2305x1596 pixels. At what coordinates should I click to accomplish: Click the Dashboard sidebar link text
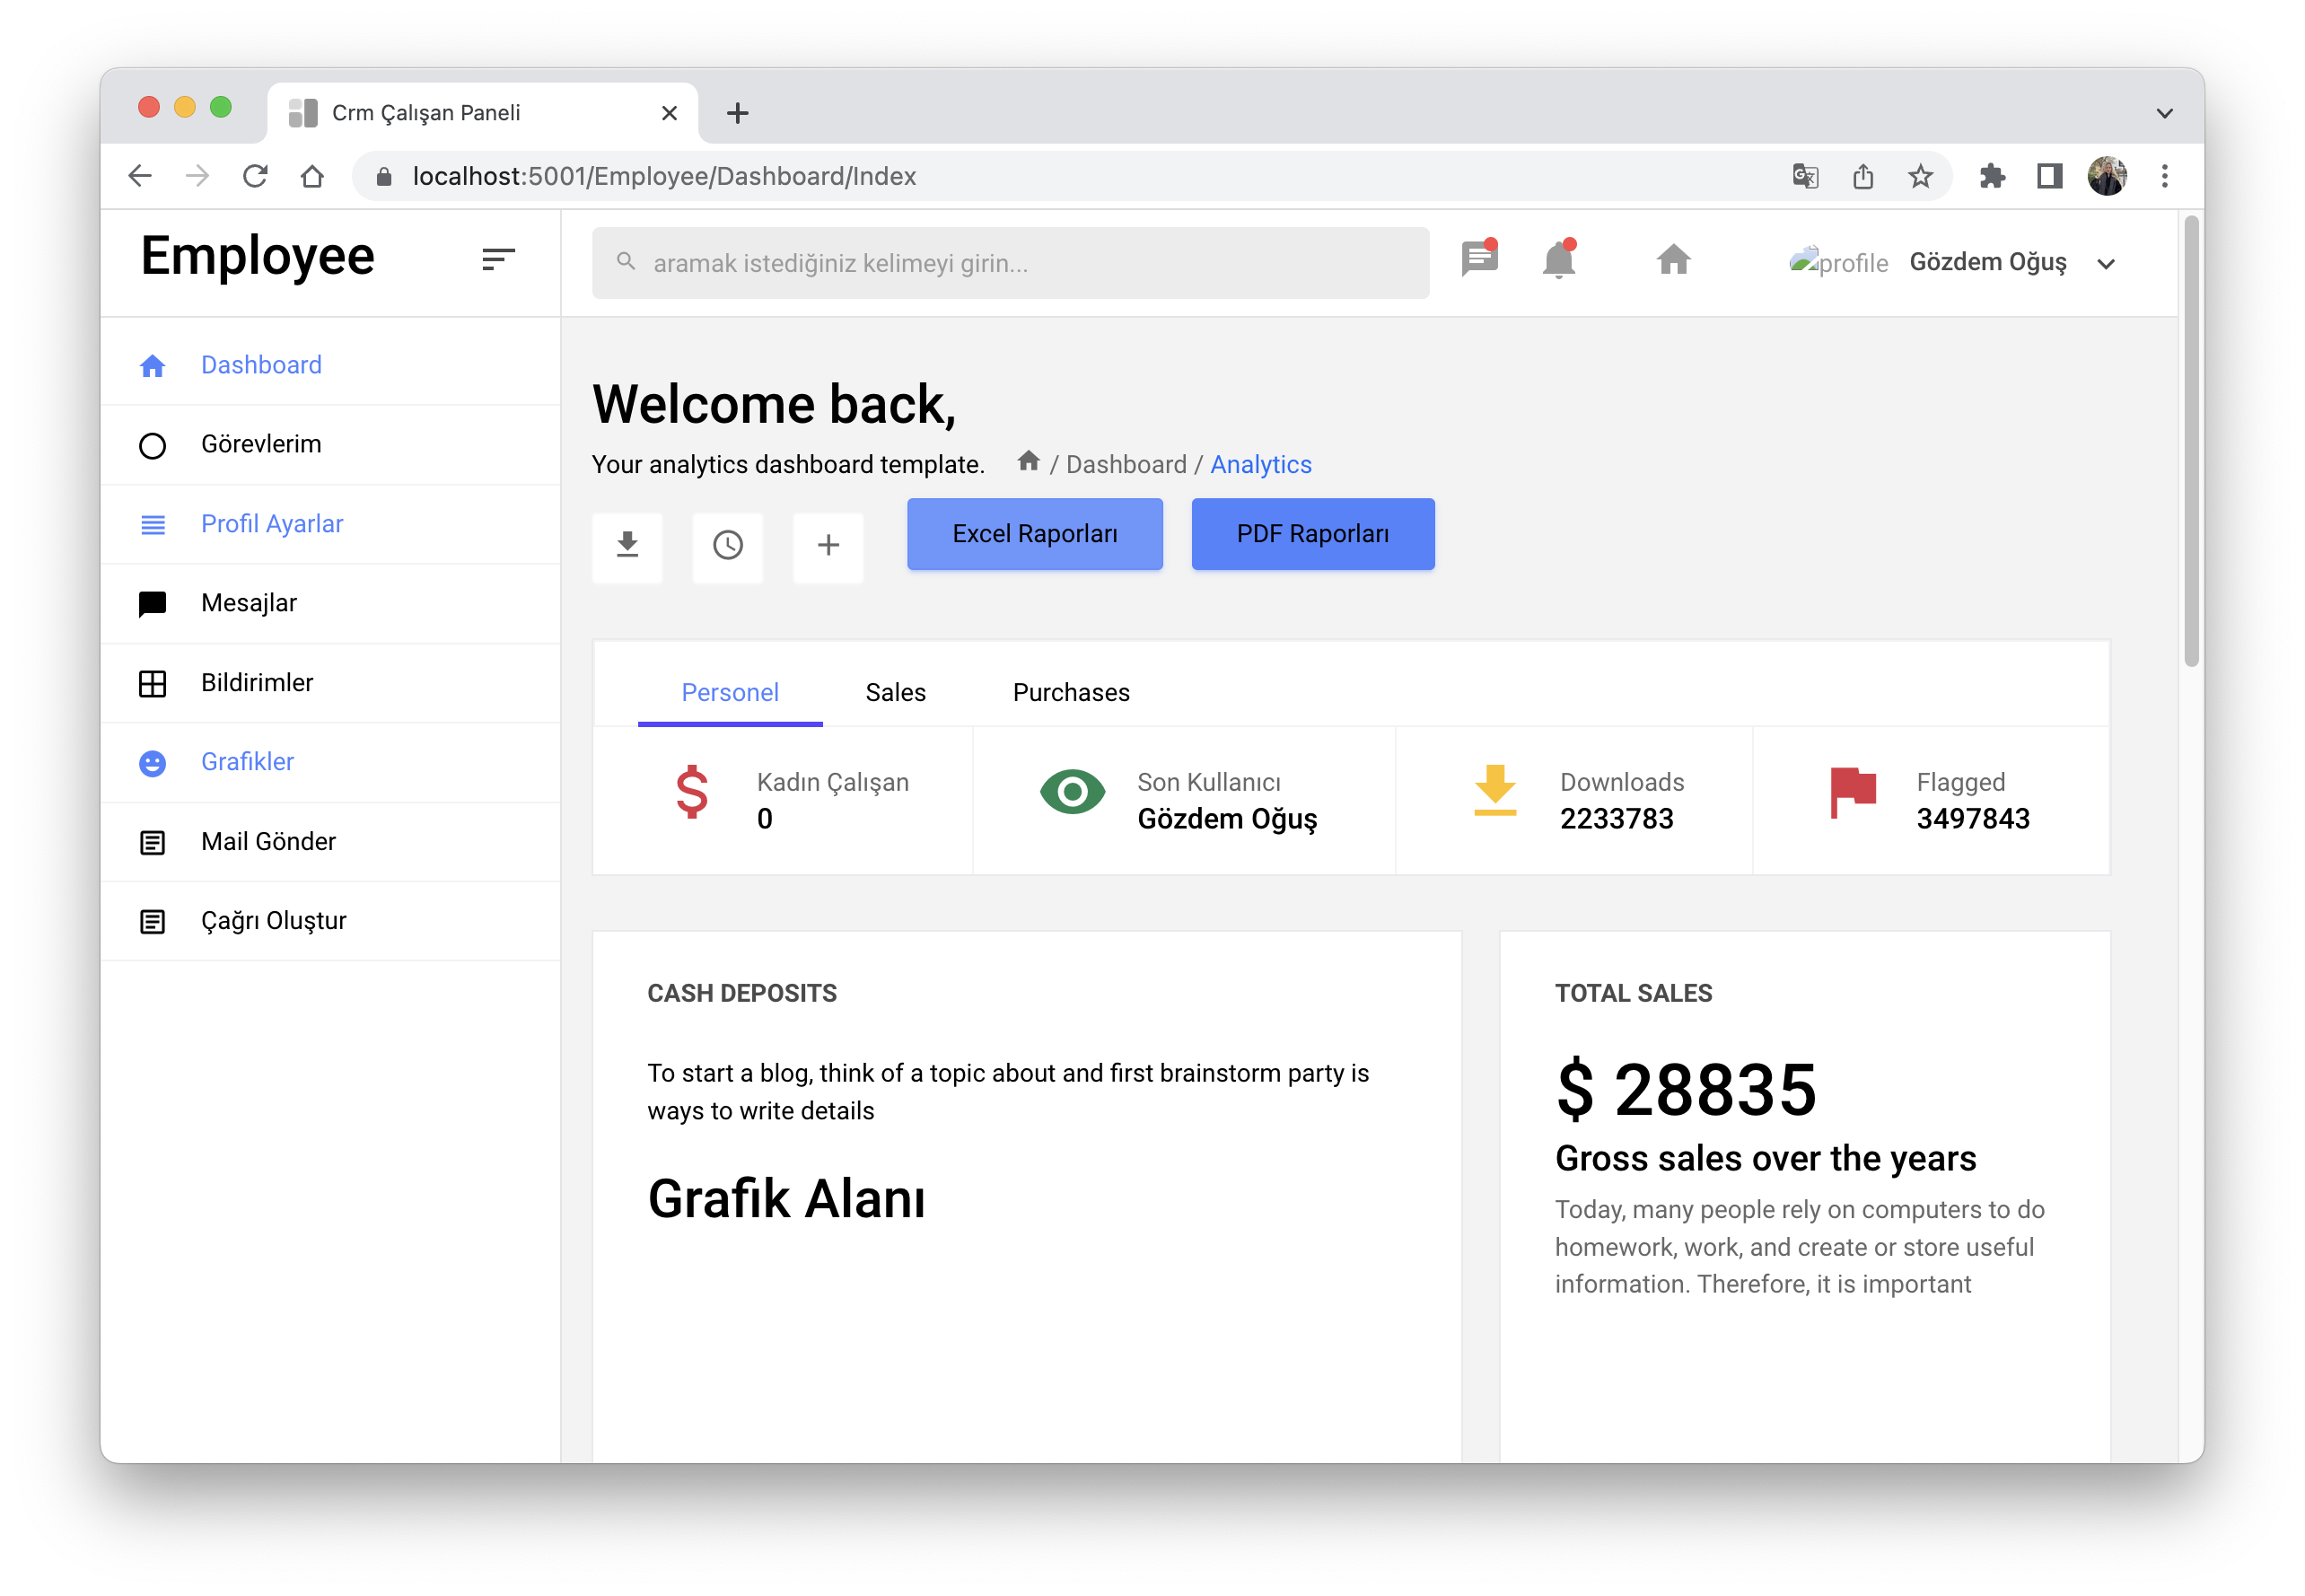pos(261,365)
